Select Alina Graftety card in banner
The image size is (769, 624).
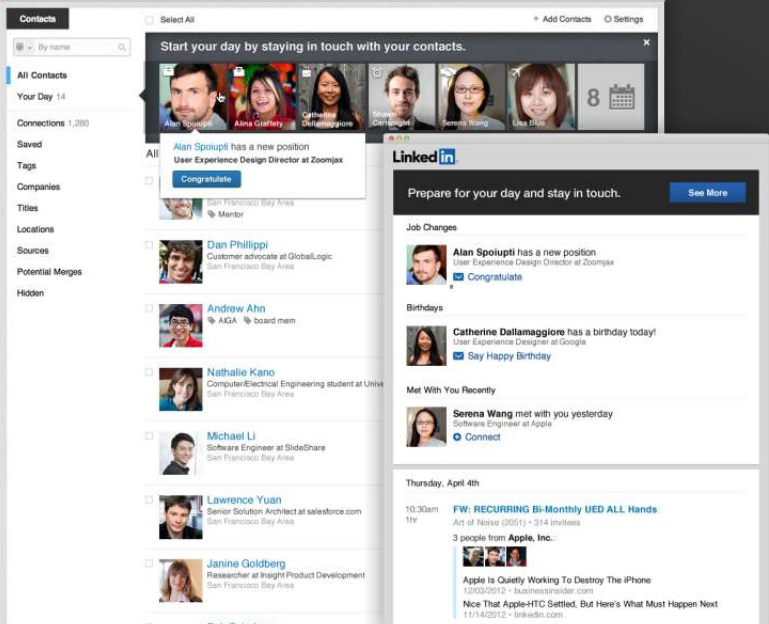coord(262,97)
